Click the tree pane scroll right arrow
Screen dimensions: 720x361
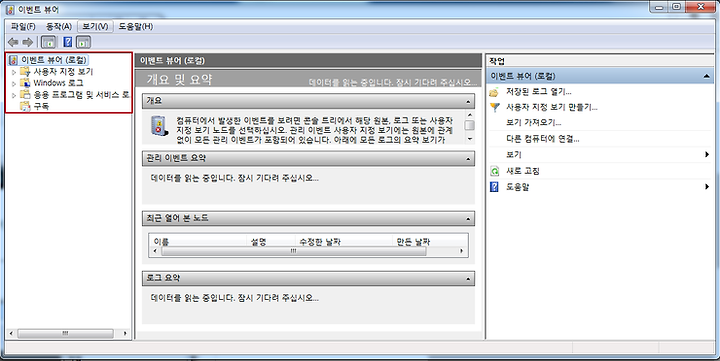125,333
